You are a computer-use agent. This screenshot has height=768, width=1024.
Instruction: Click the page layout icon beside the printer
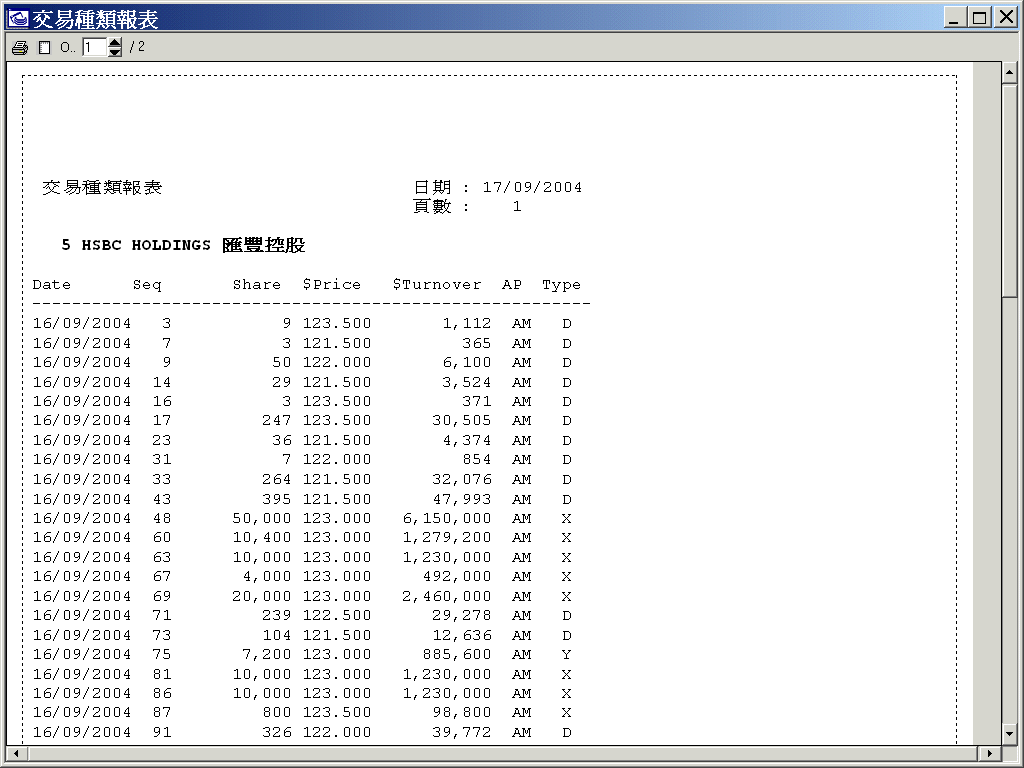click(44, 47)
